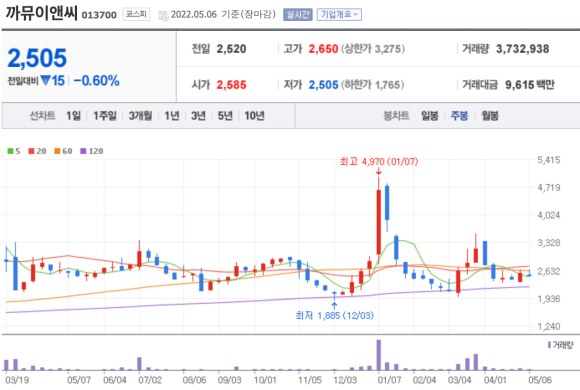This screenshot has width=580, height=390.
Task: Click the 거래대금 value 9,615 백만
Action: tap(530, 85)
